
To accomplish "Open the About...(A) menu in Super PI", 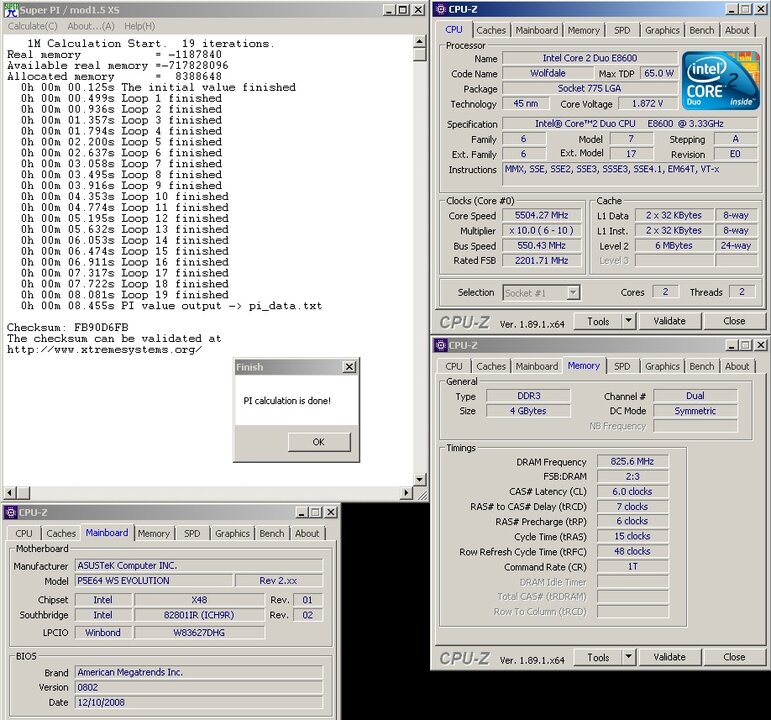I will (x=91, y=26).
